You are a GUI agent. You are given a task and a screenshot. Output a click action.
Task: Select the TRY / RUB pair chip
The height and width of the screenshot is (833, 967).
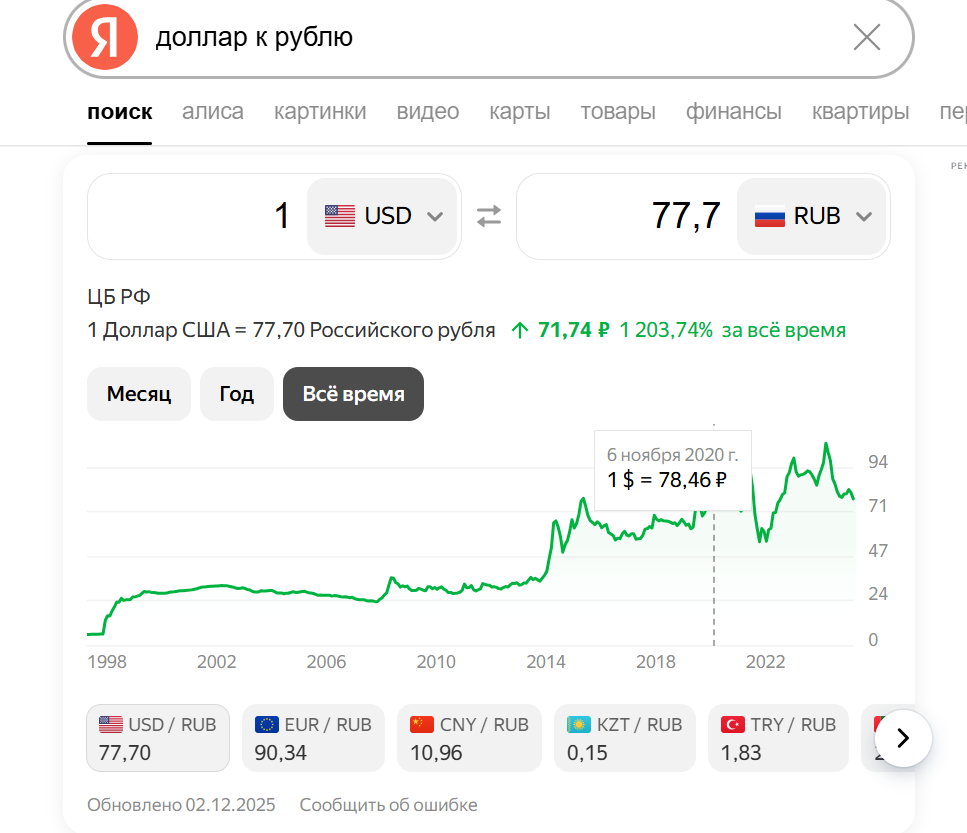[778, 738]
